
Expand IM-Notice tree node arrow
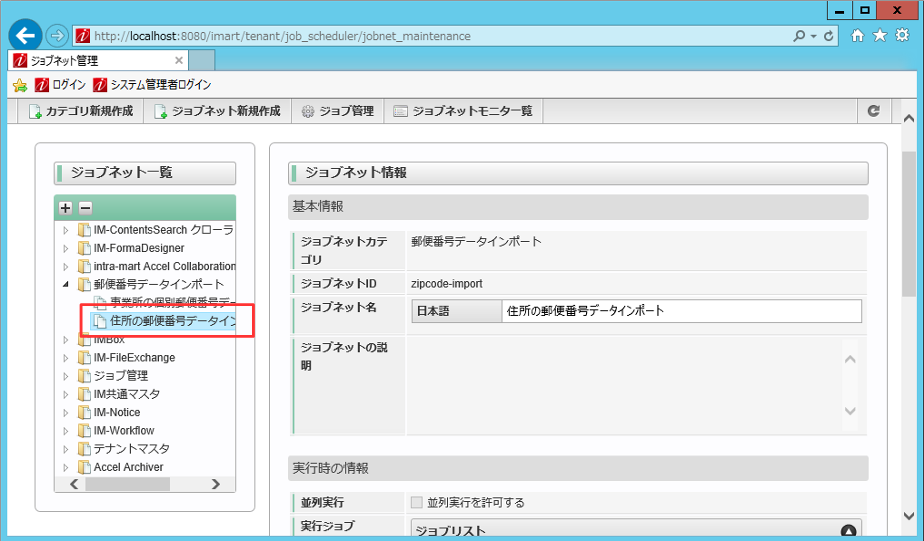[66, 413]
